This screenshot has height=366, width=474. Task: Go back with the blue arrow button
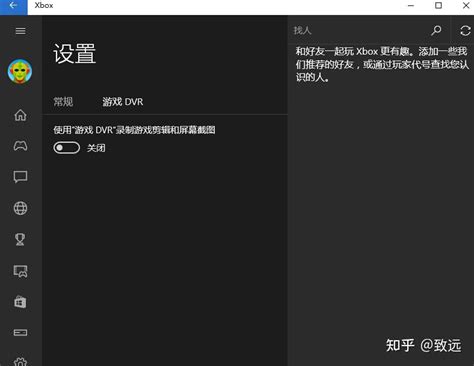[x=14, y=7]
